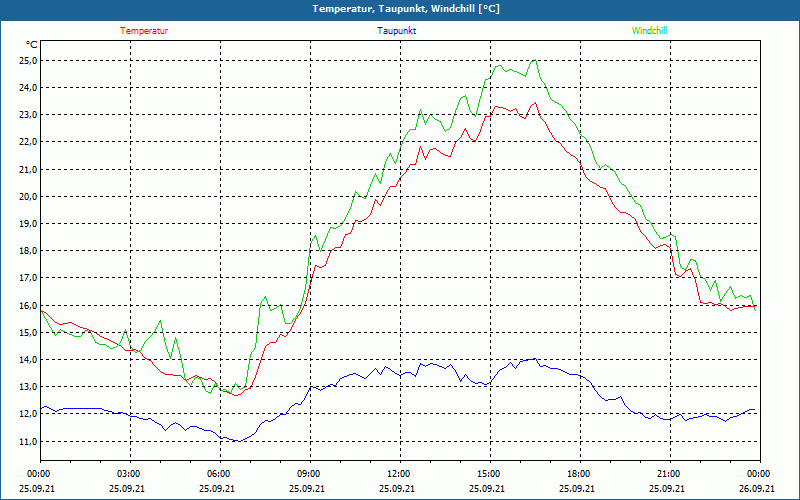Click the 20,0 y-axis value

coord(29,196)
